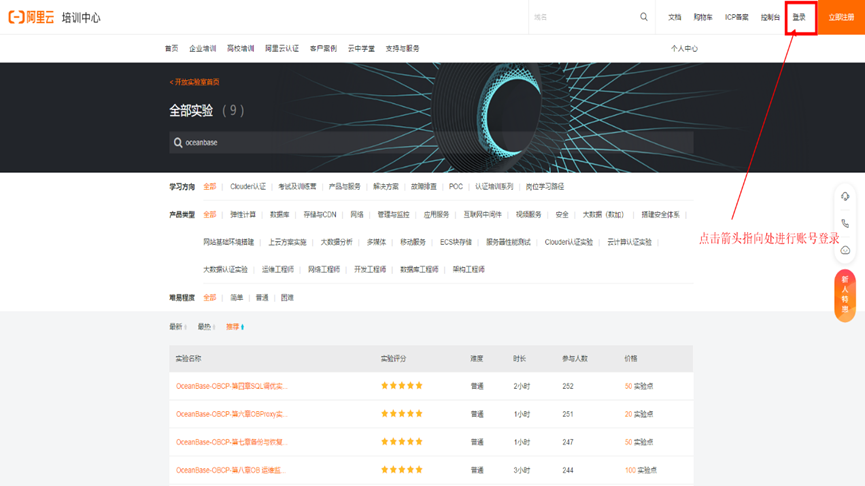Sort experiments by 最热

pyautogui.click(x=204, y=327)
